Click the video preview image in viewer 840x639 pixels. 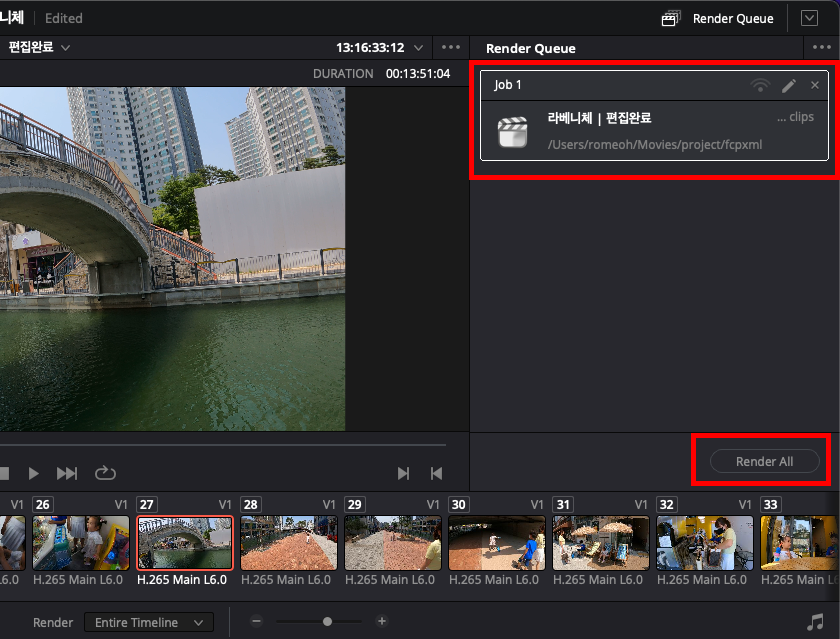point(172,259)
